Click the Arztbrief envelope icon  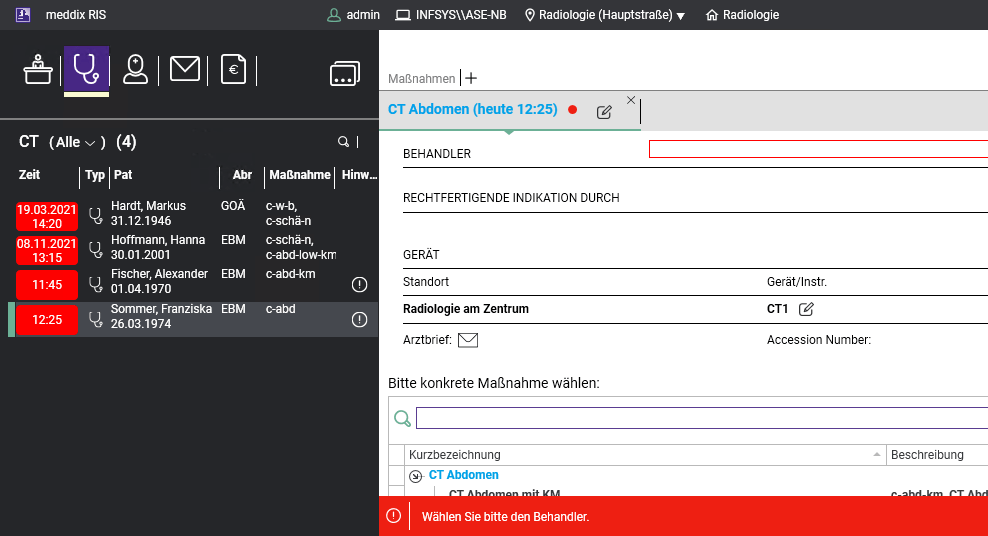468,340
